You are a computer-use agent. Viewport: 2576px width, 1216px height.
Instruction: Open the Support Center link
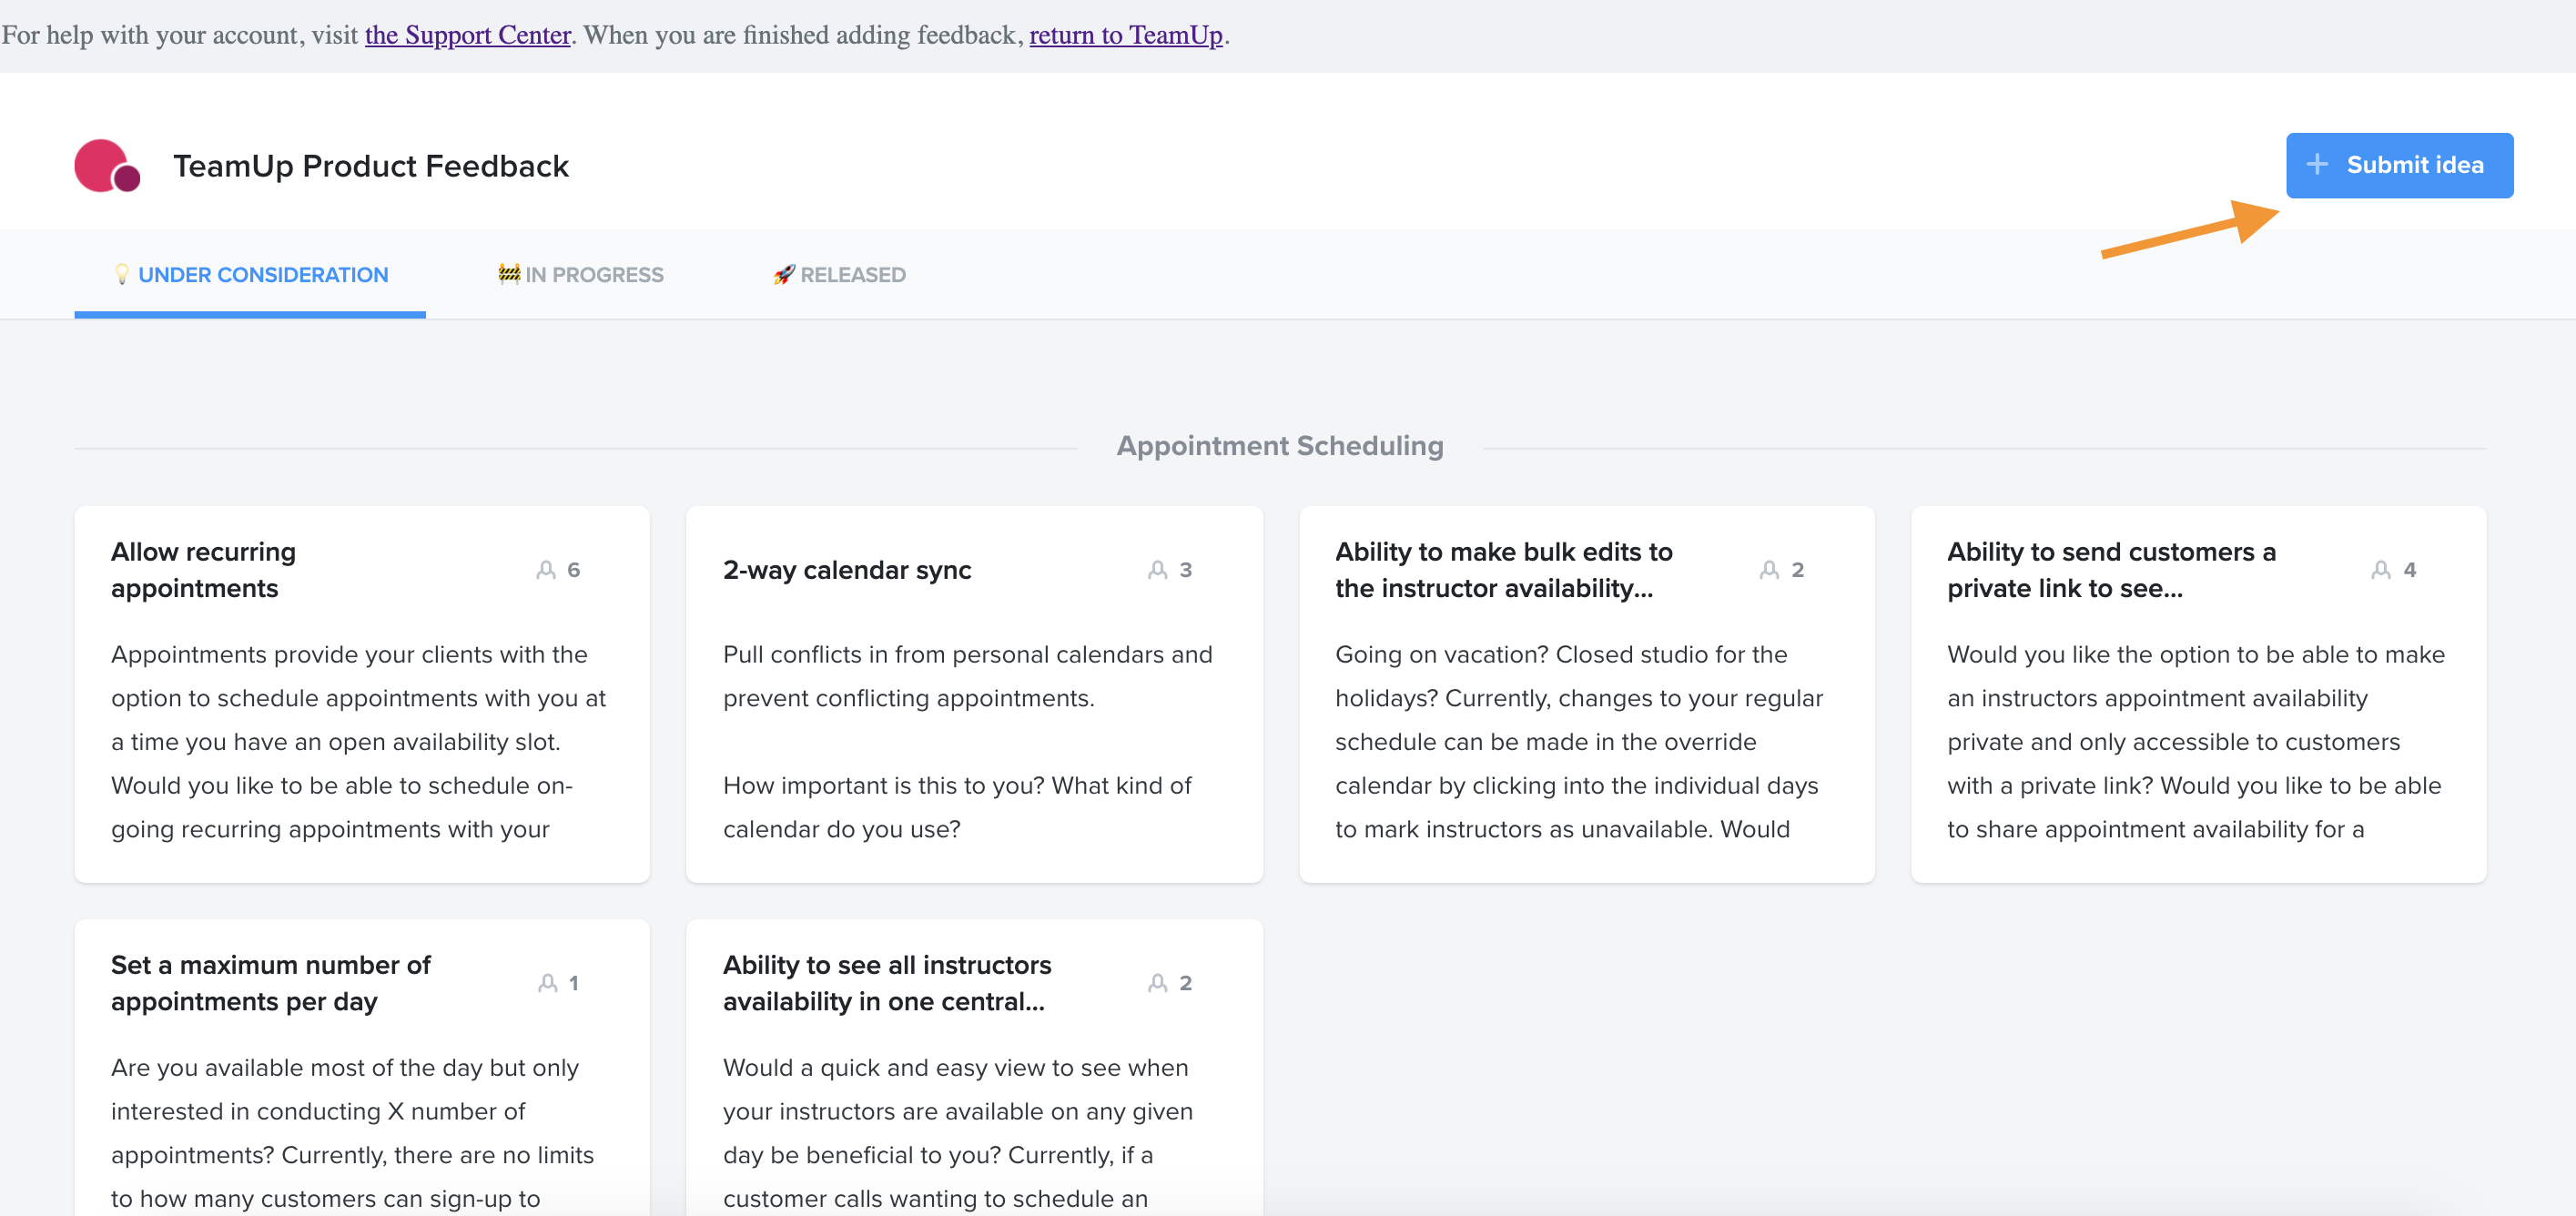[x=467, y=35]
